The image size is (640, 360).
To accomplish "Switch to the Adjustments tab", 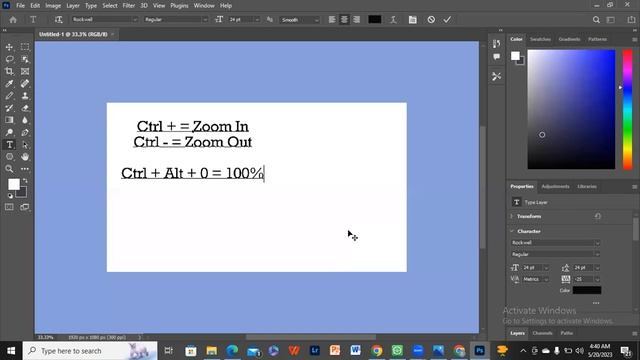I will [x=555, y=187].
